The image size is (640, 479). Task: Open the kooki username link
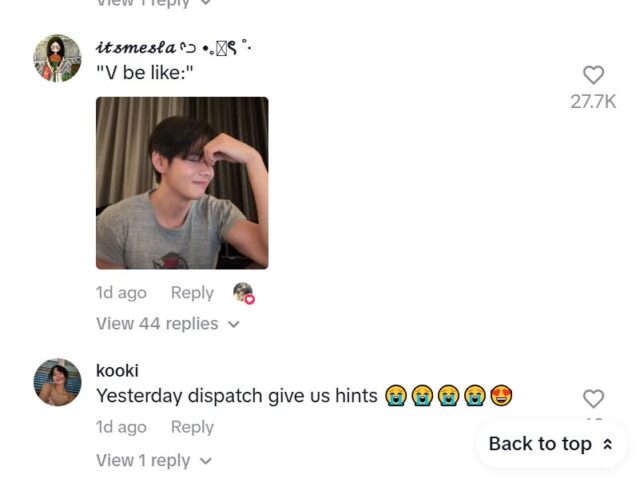point(117,370)
